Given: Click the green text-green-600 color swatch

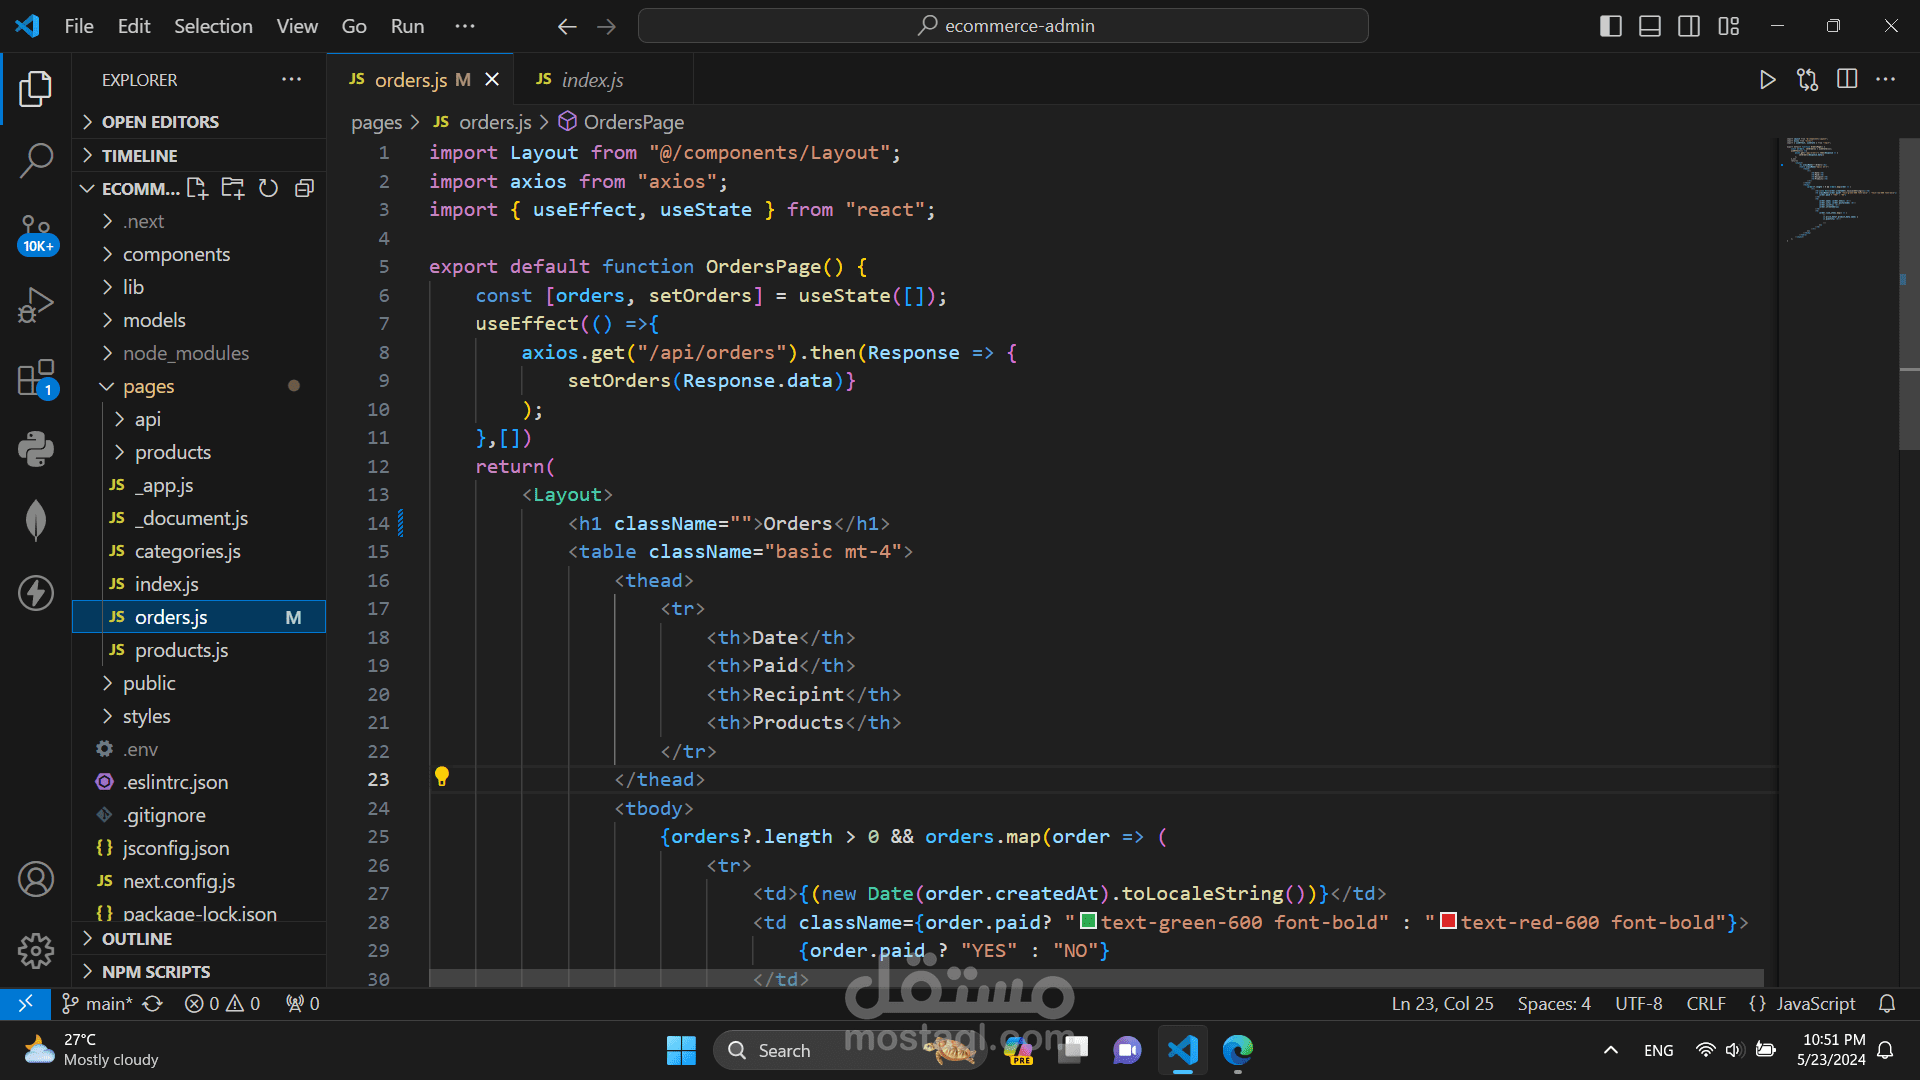Looking at the screenshot, I should click(1088, 921).
